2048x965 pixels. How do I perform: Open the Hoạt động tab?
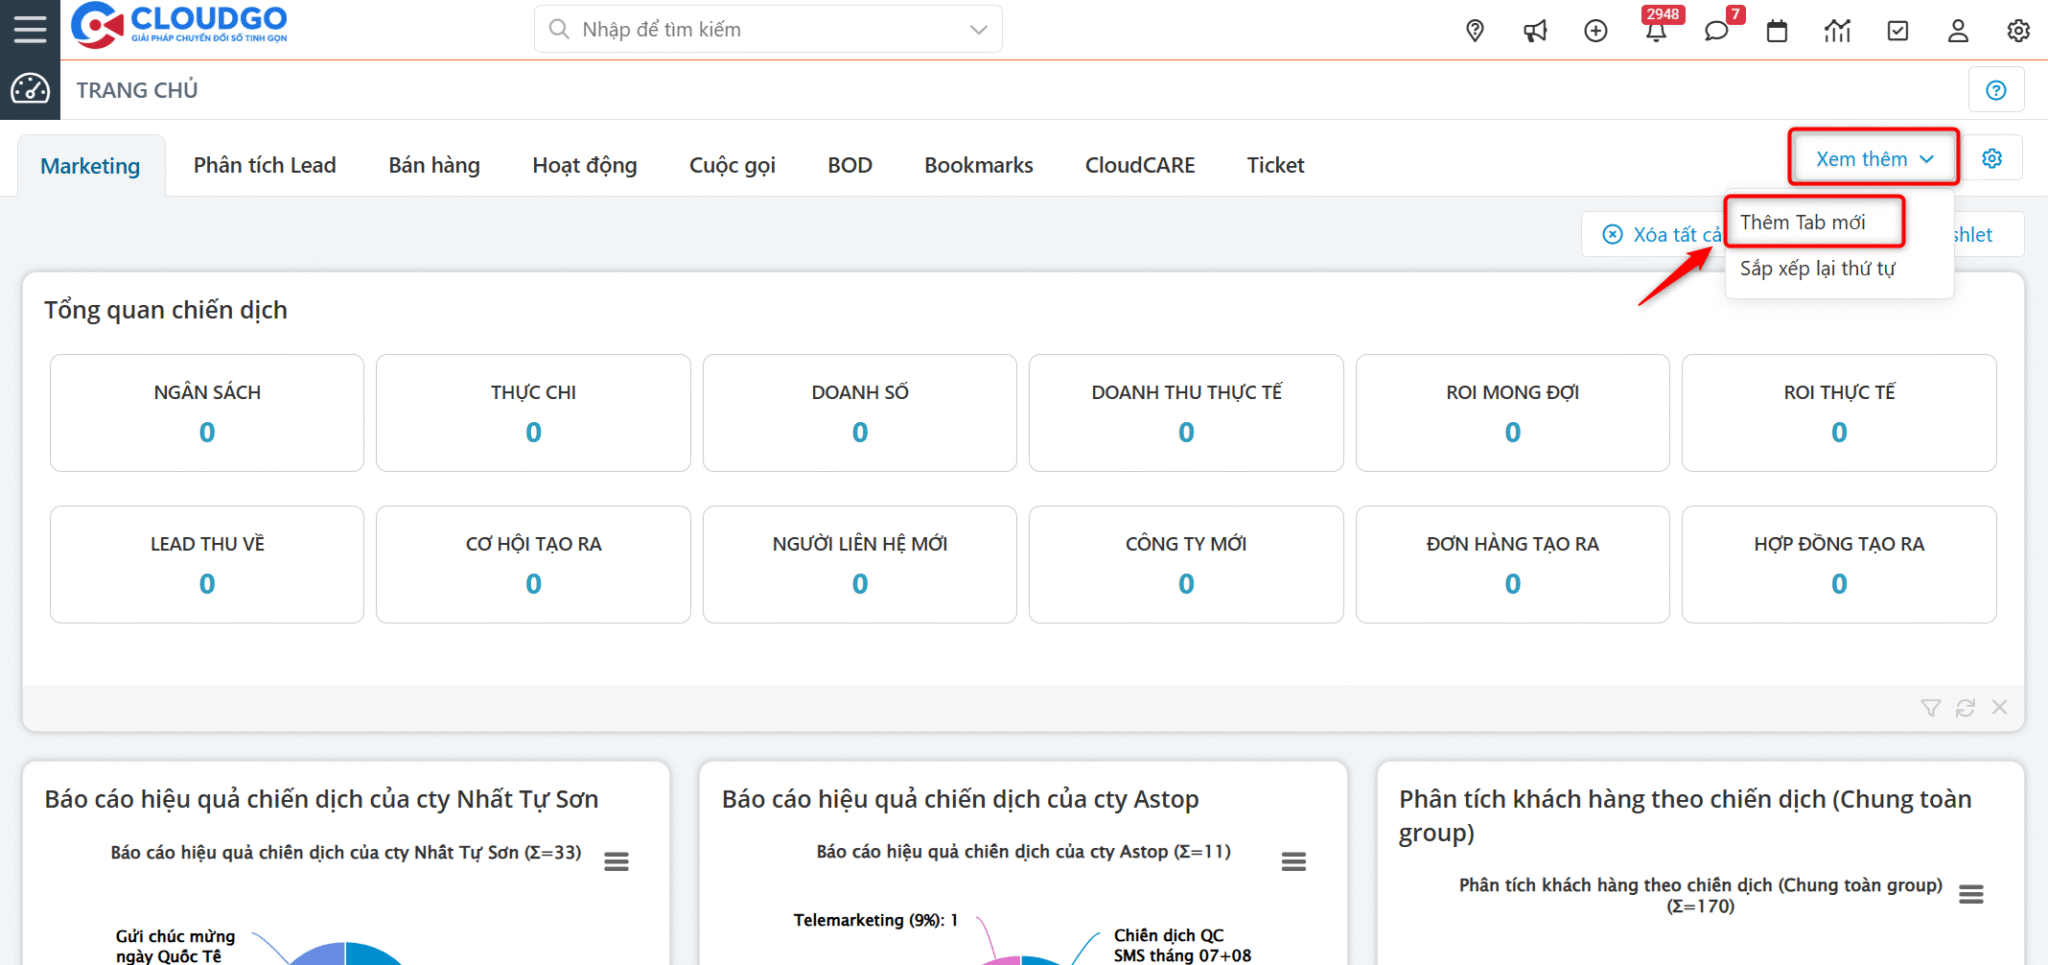(585, 165)
